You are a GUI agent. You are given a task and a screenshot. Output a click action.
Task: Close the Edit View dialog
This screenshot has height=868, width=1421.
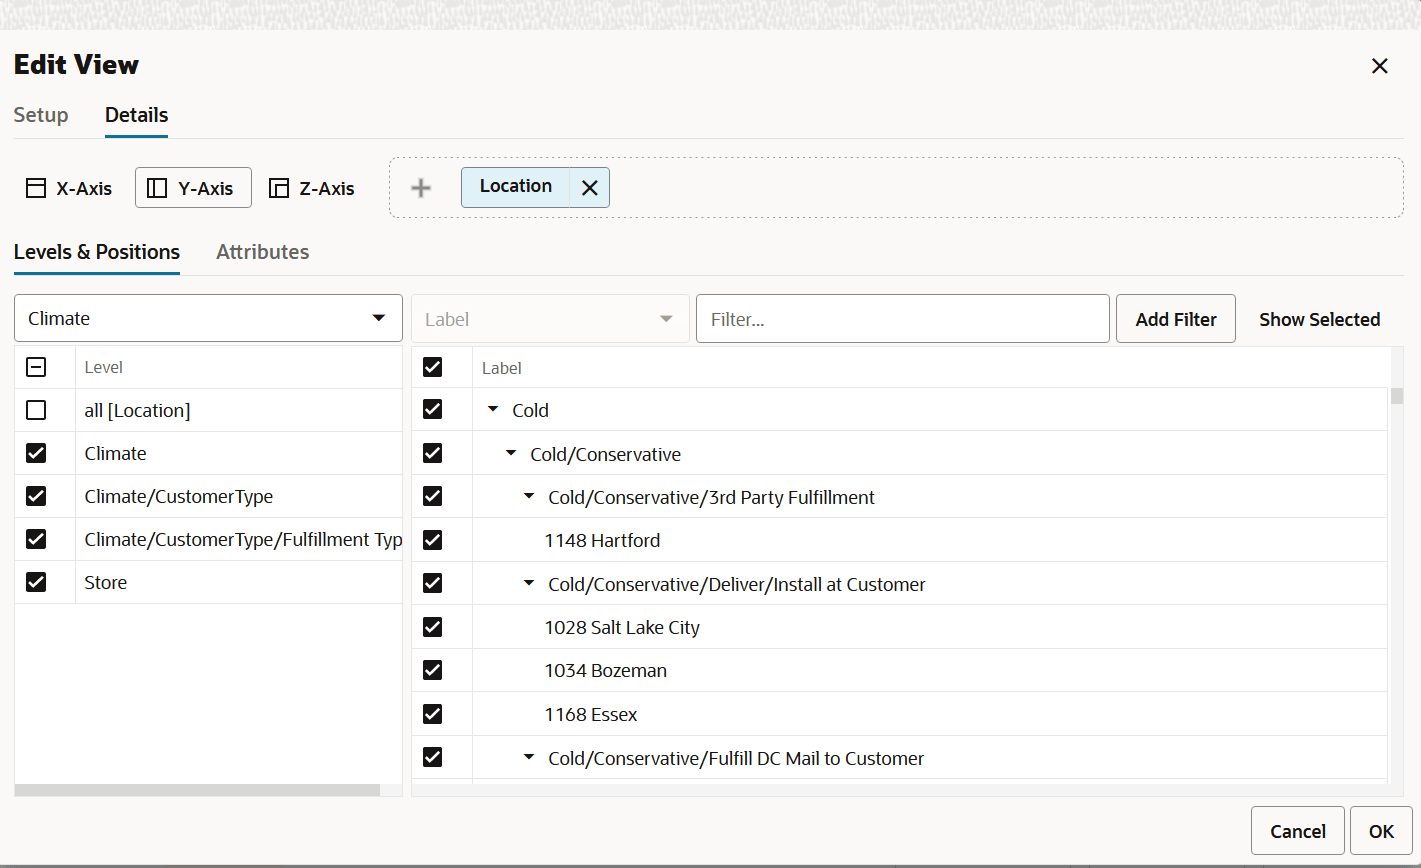[x=1379, y=66]
